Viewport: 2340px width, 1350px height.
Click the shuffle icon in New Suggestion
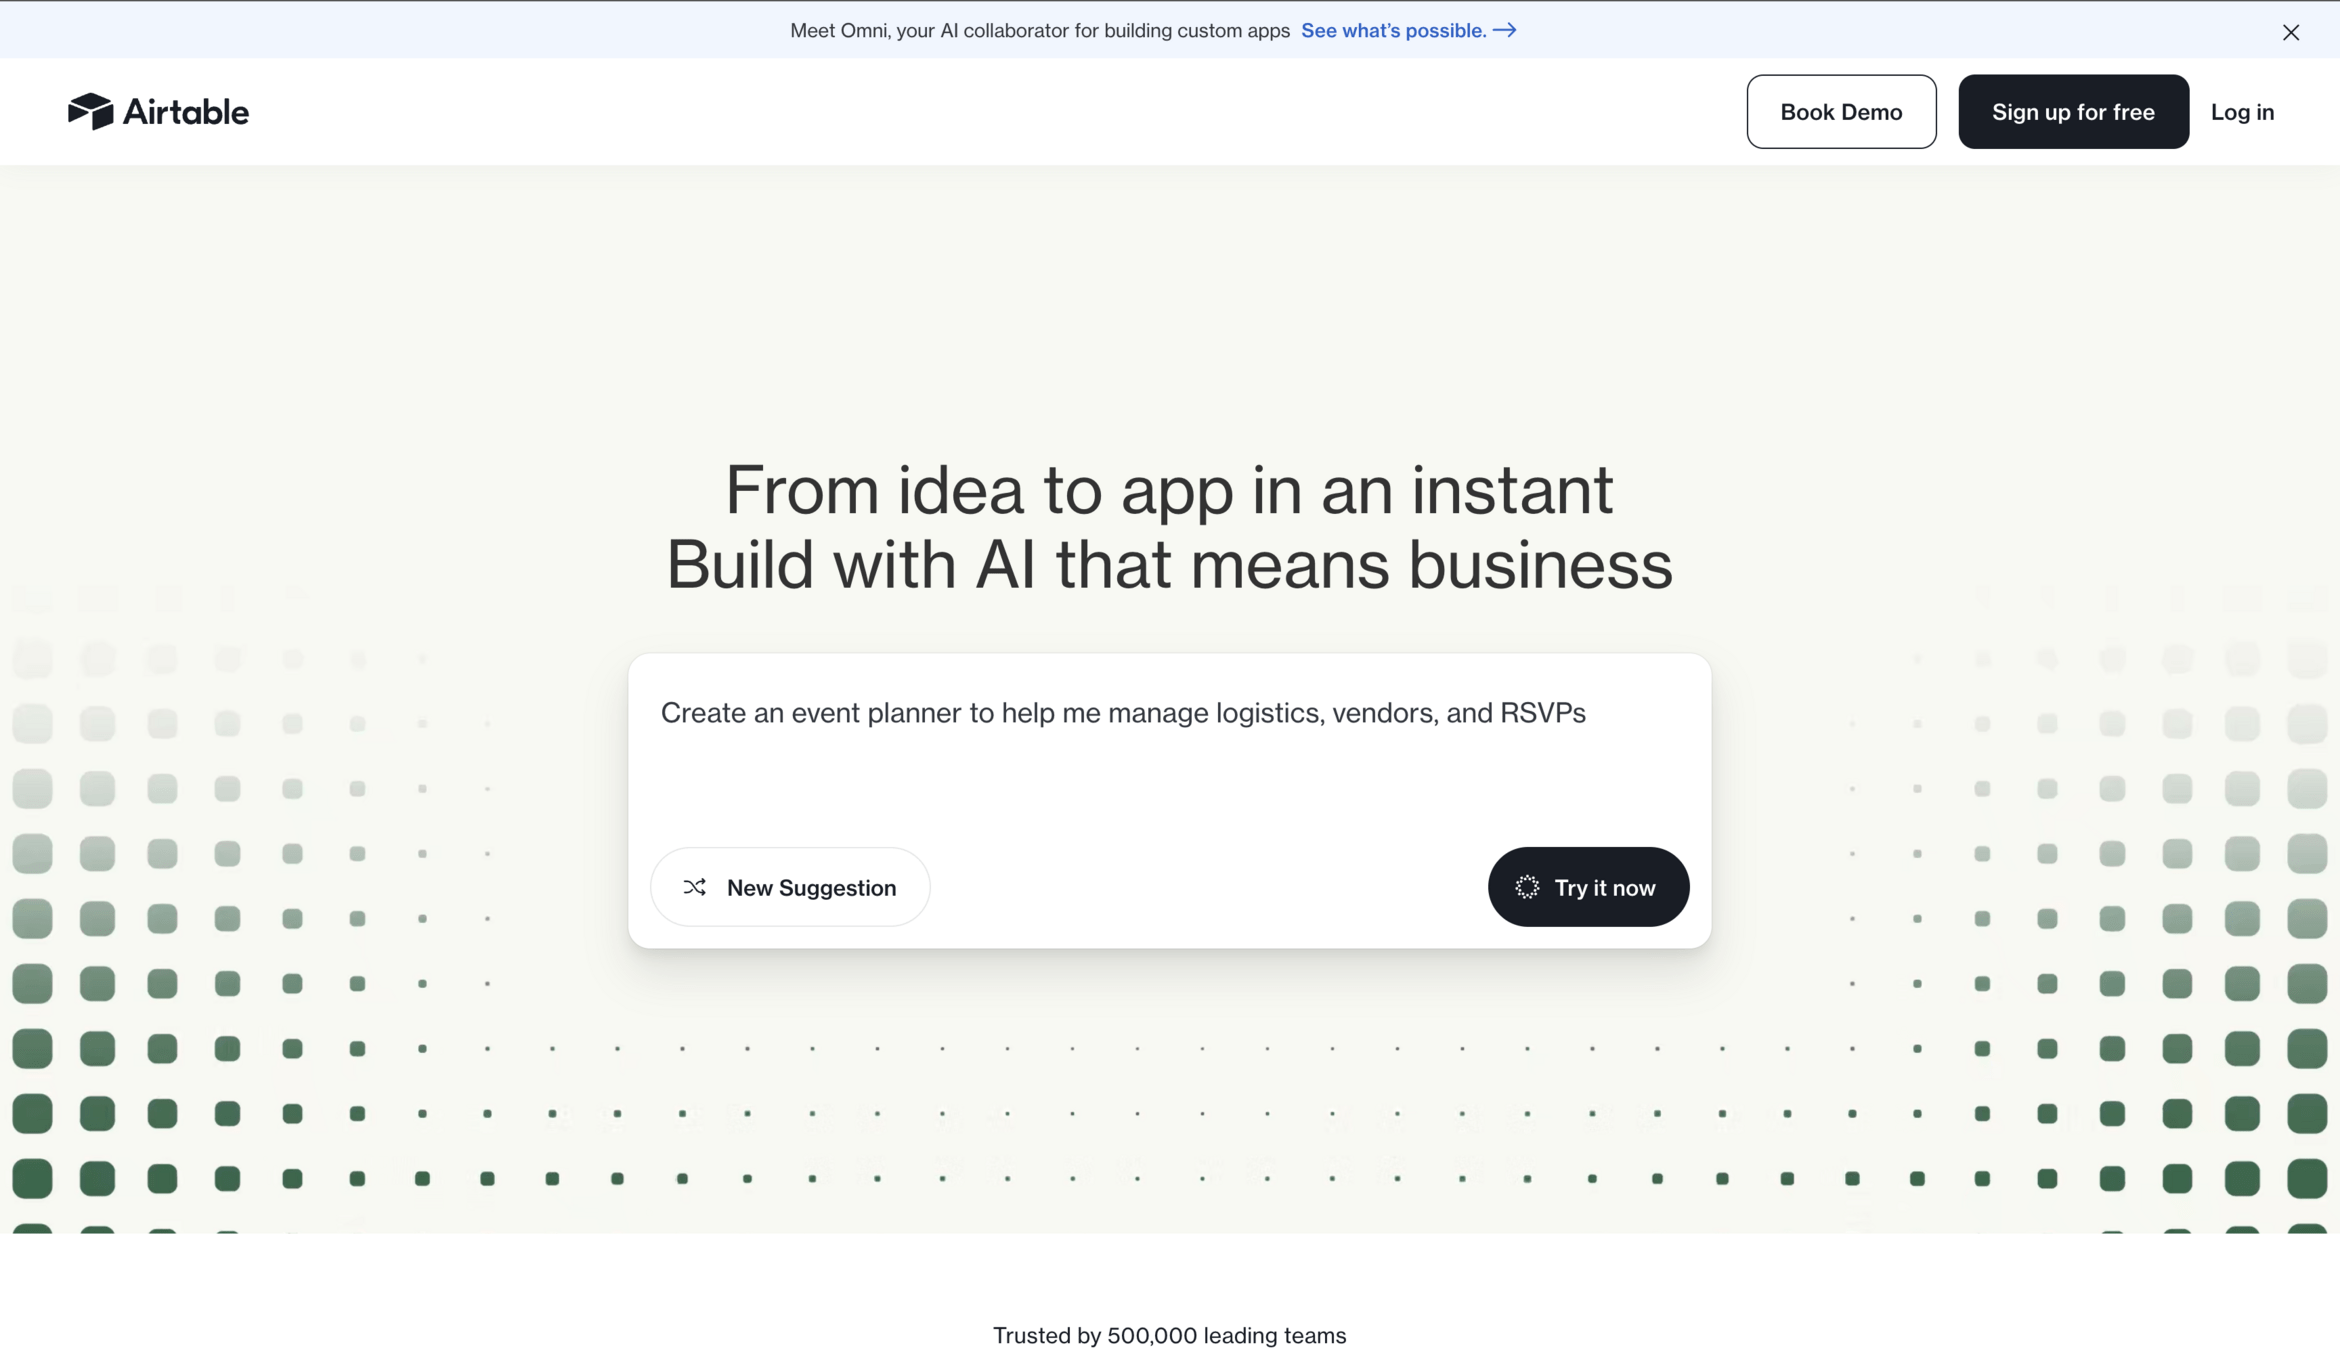click(694, 887)
